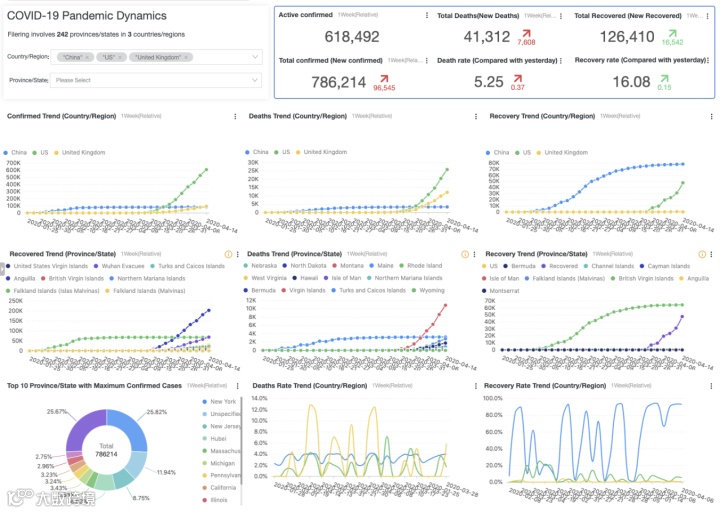Open Recovery Trend Province chart menu
The image size is (720, 513).
711,254
